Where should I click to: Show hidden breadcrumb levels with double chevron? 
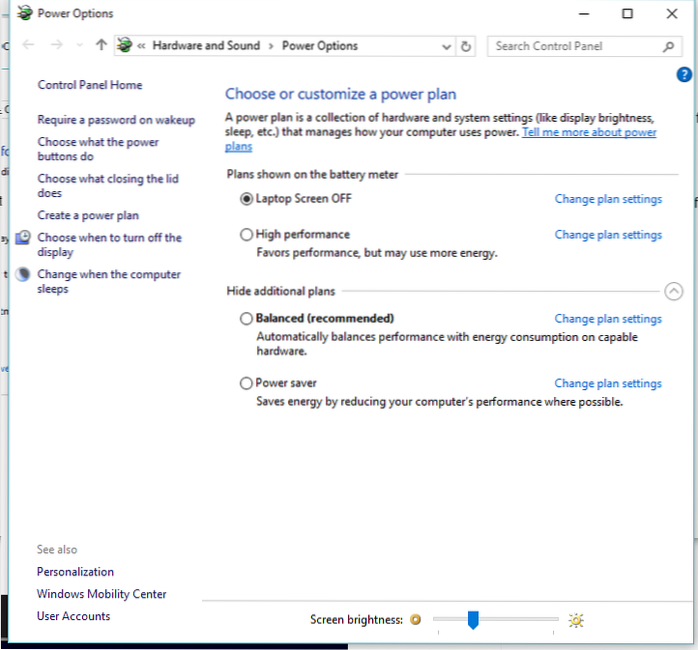[142, 46]
